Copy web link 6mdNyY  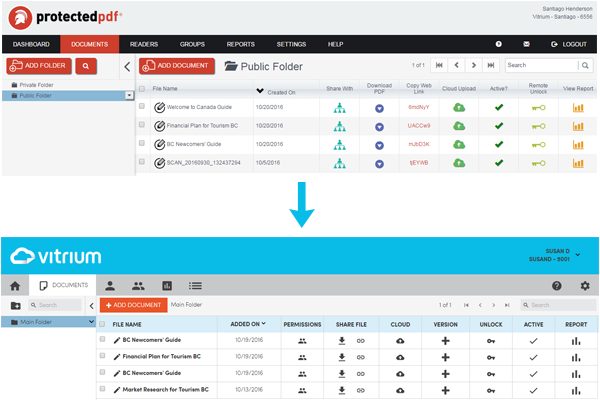(x=419, y=107)
